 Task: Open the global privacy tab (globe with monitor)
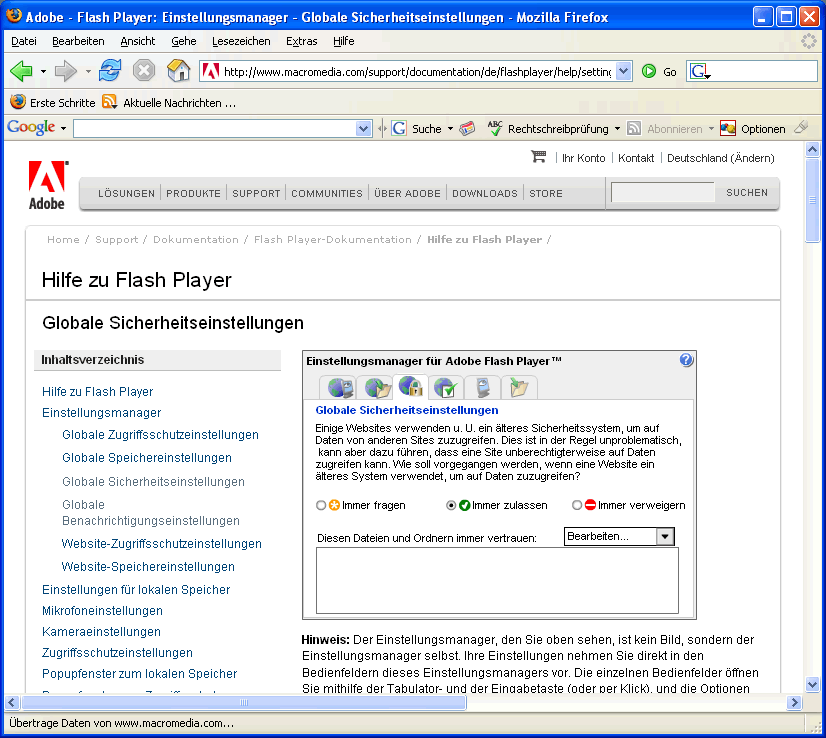(339, 388)
